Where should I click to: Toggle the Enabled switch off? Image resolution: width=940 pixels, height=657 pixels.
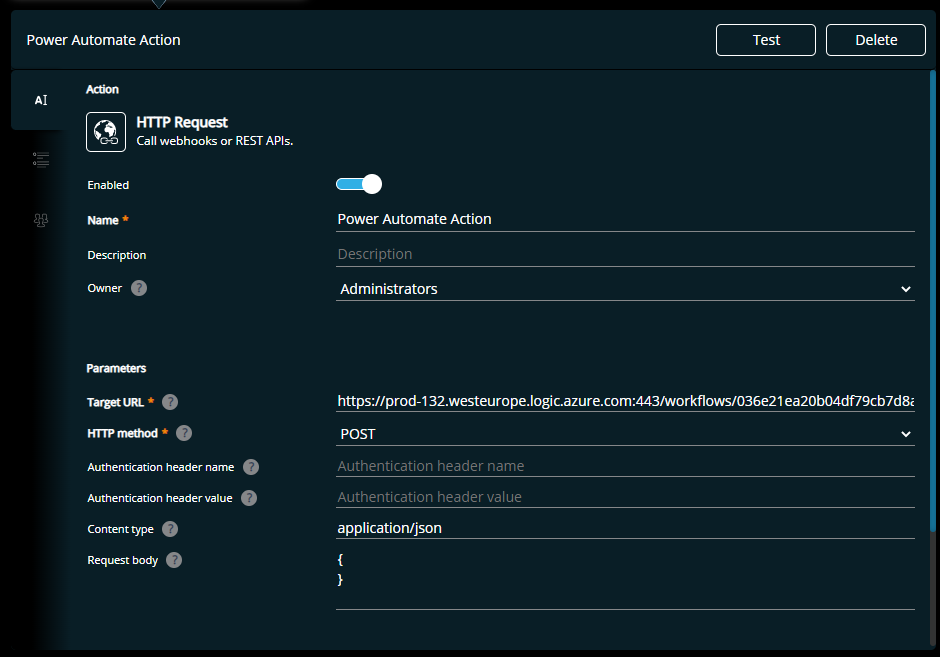click(358, 184)
